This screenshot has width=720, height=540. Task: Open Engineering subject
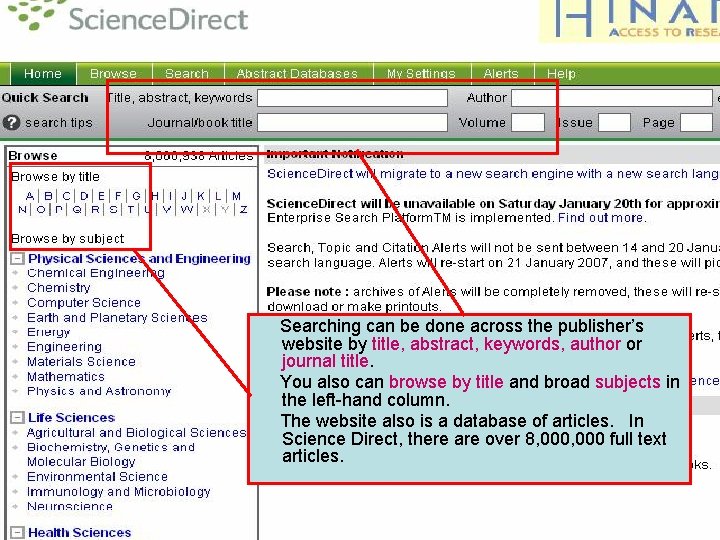[x=64, y=347]
